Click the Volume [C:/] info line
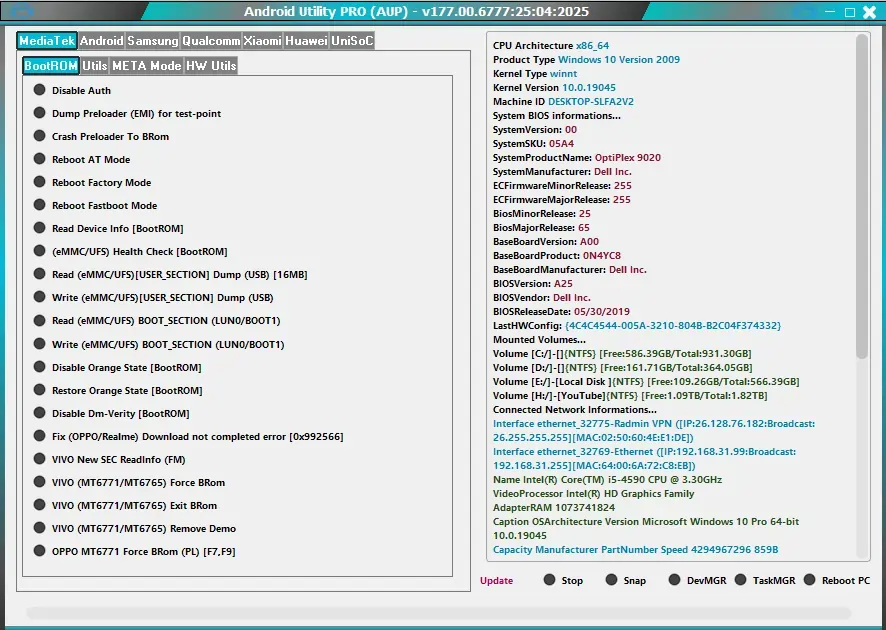 click(622, 354)
